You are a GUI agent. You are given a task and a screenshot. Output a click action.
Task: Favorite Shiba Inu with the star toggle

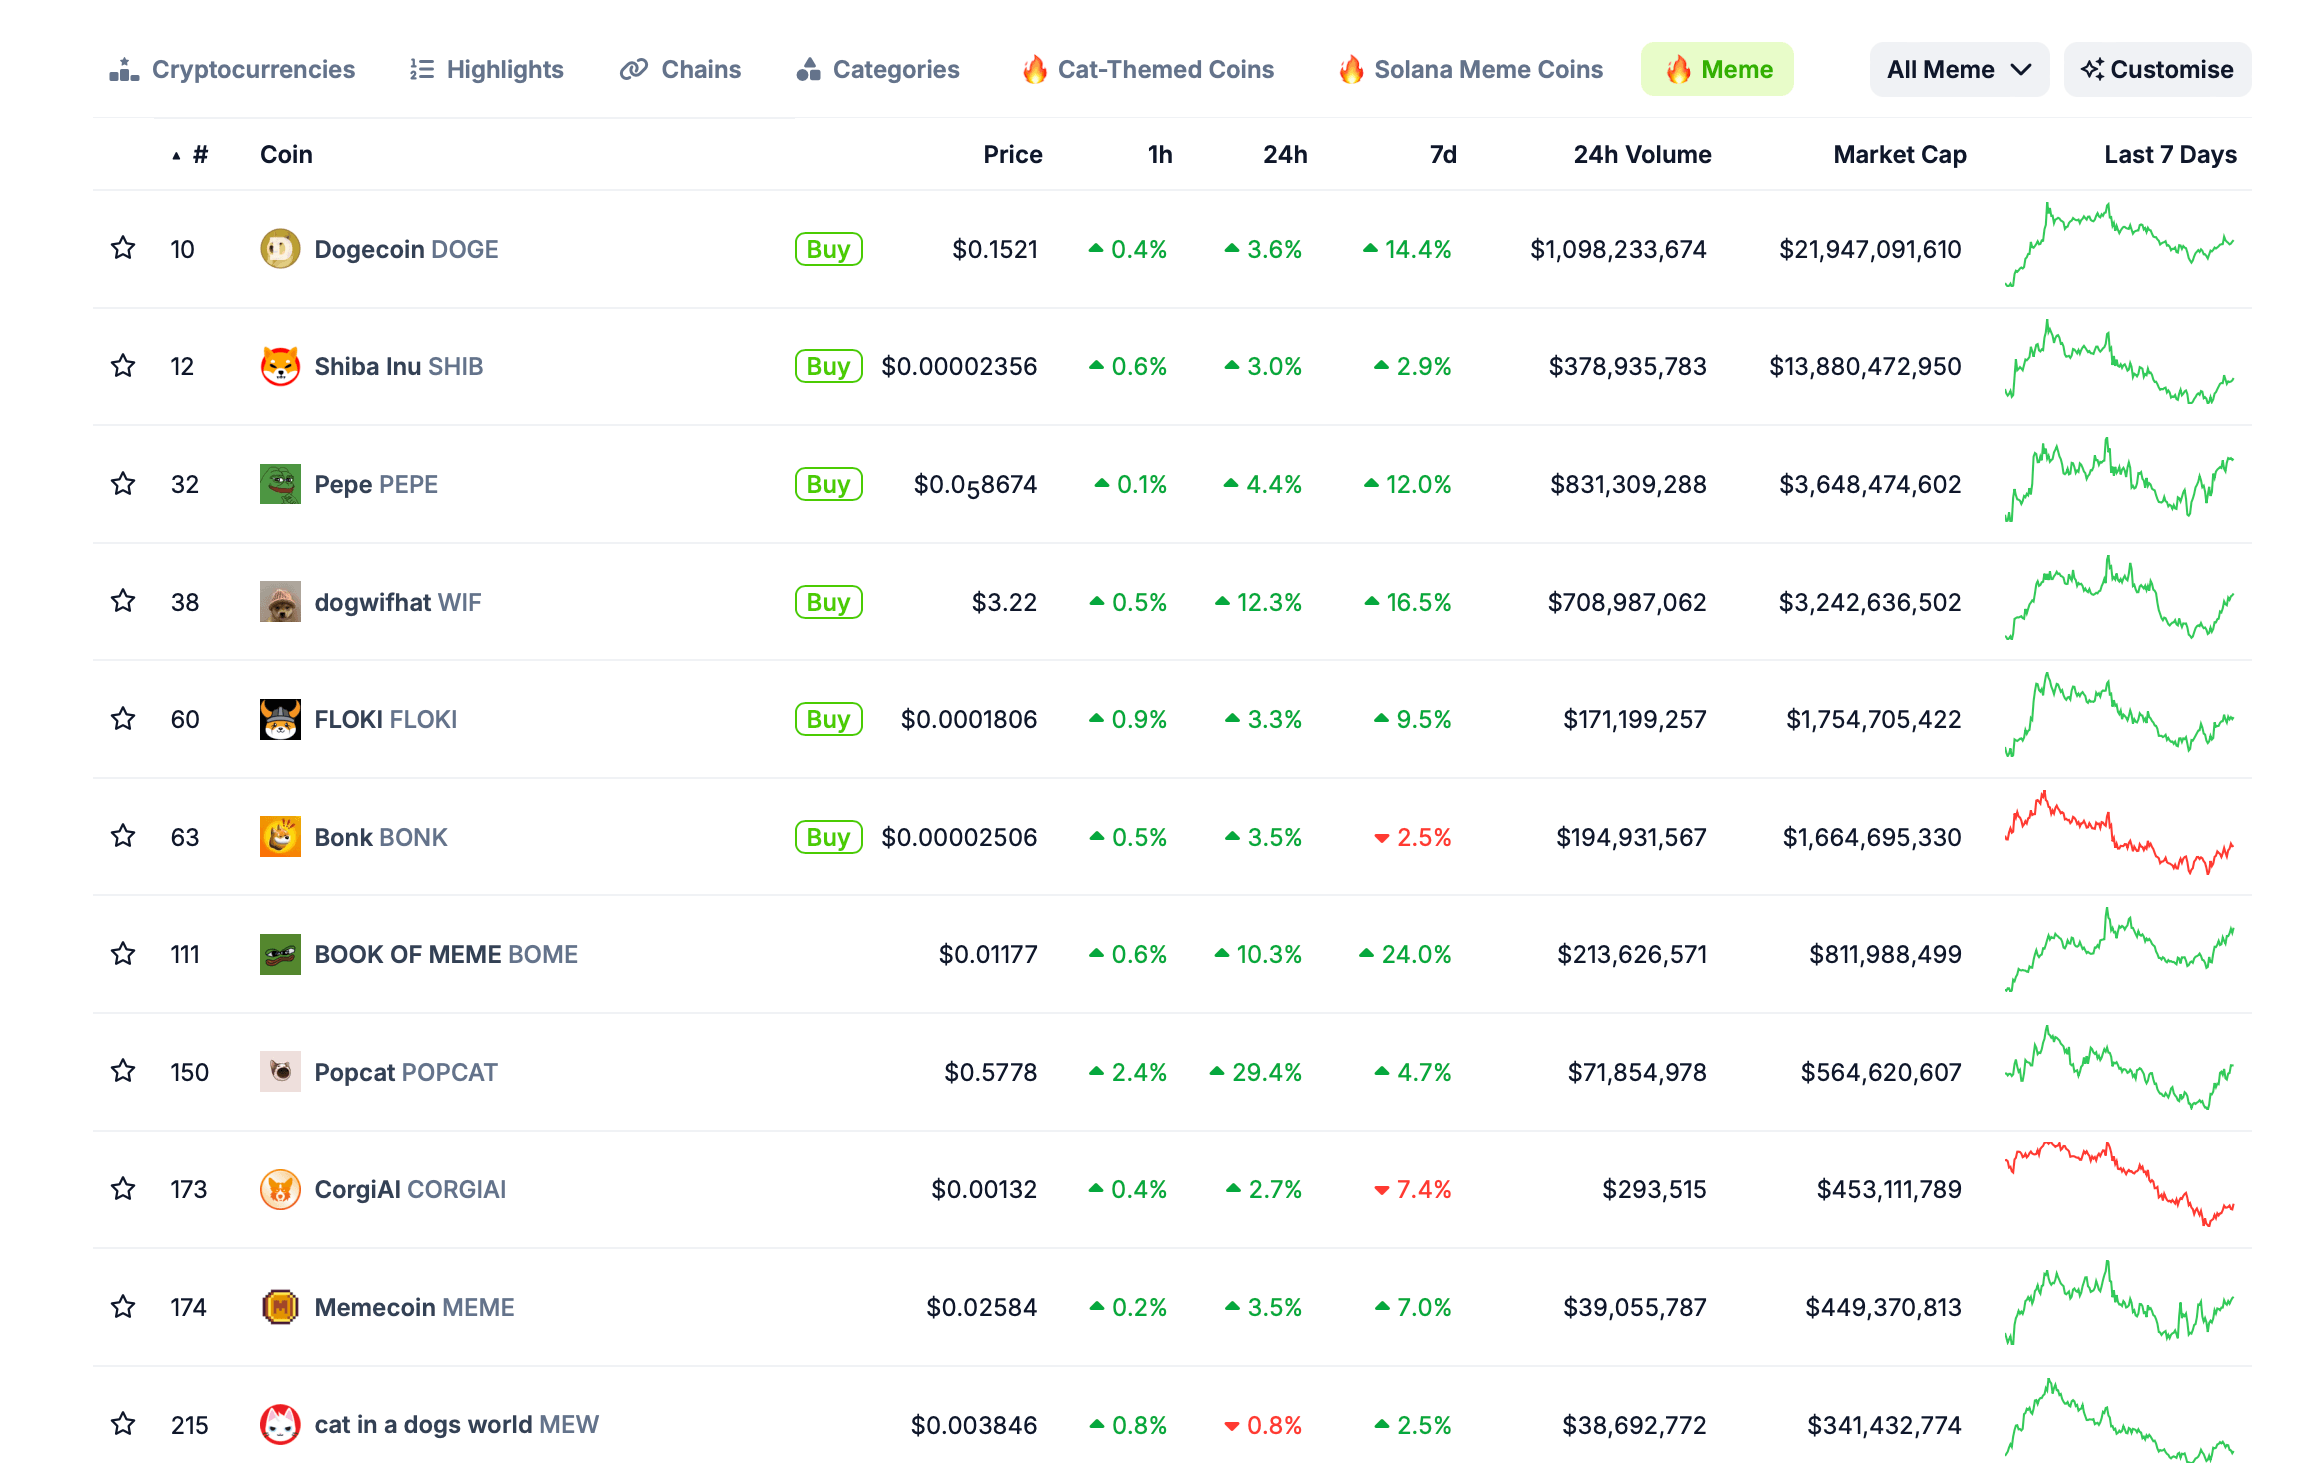(123, 366)
